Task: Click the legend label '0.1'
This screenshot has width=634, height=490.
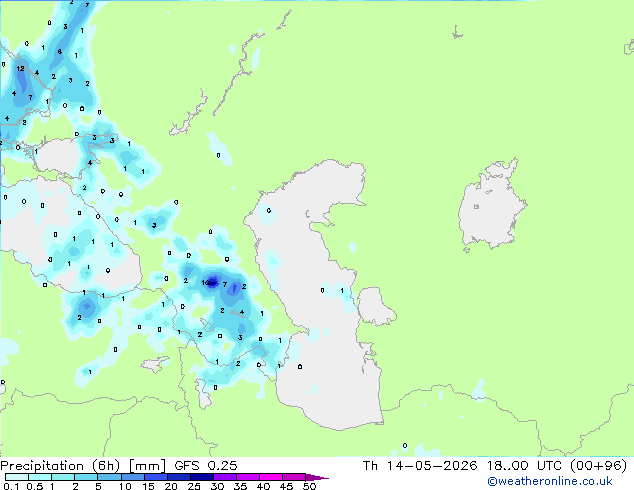Action: pos(11,486)
